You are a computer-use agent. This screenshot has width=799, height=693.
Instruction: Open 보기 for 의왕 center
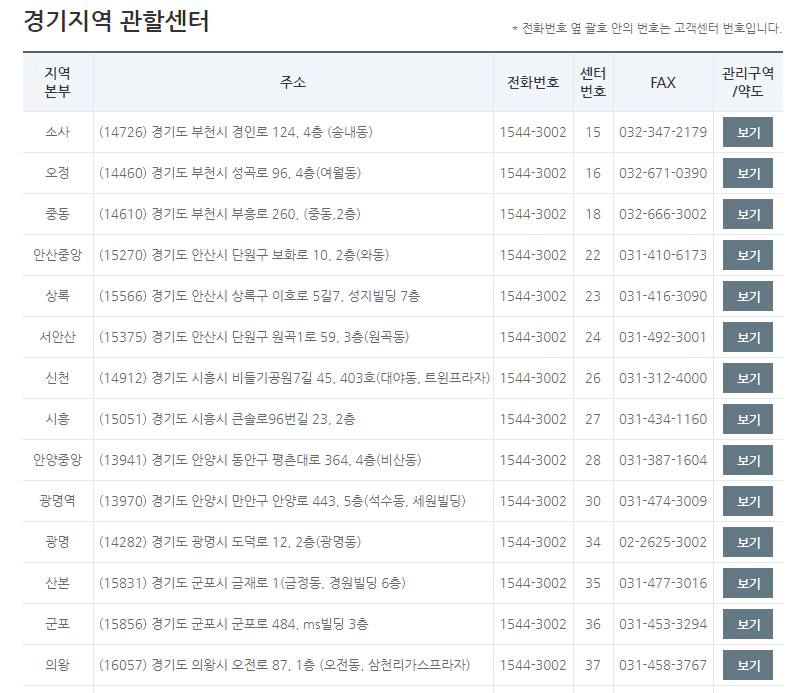click(x=748, y=665)
